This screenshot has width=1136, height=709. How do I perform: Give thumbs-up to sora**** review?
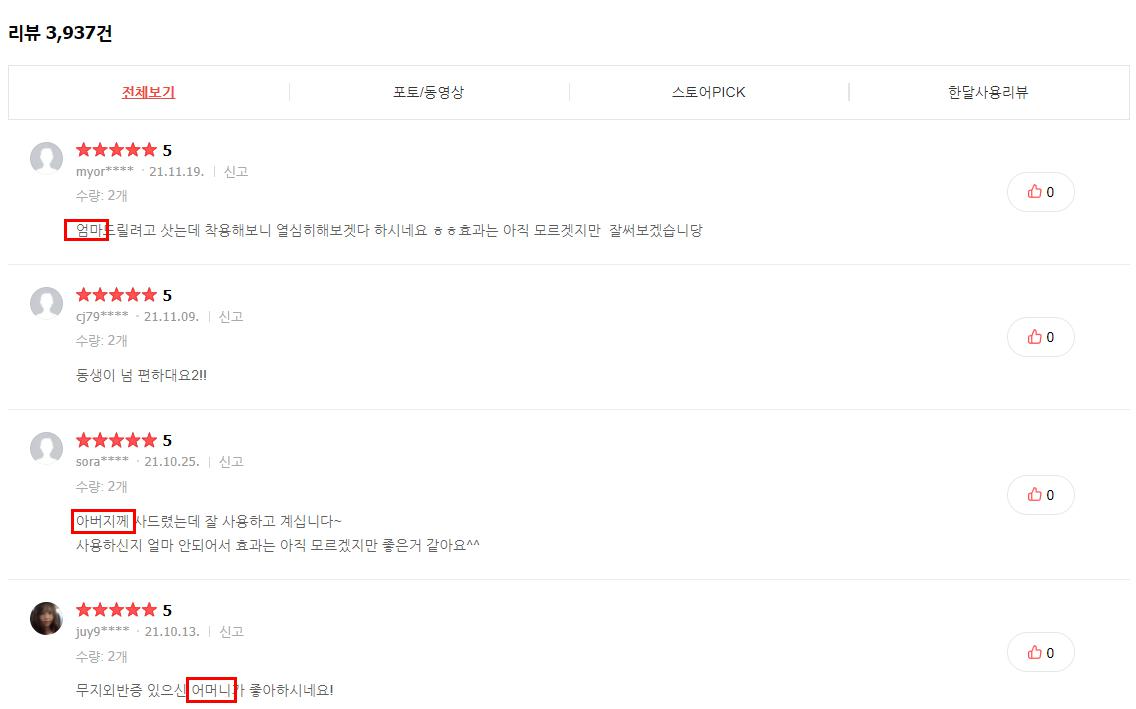1040,495
